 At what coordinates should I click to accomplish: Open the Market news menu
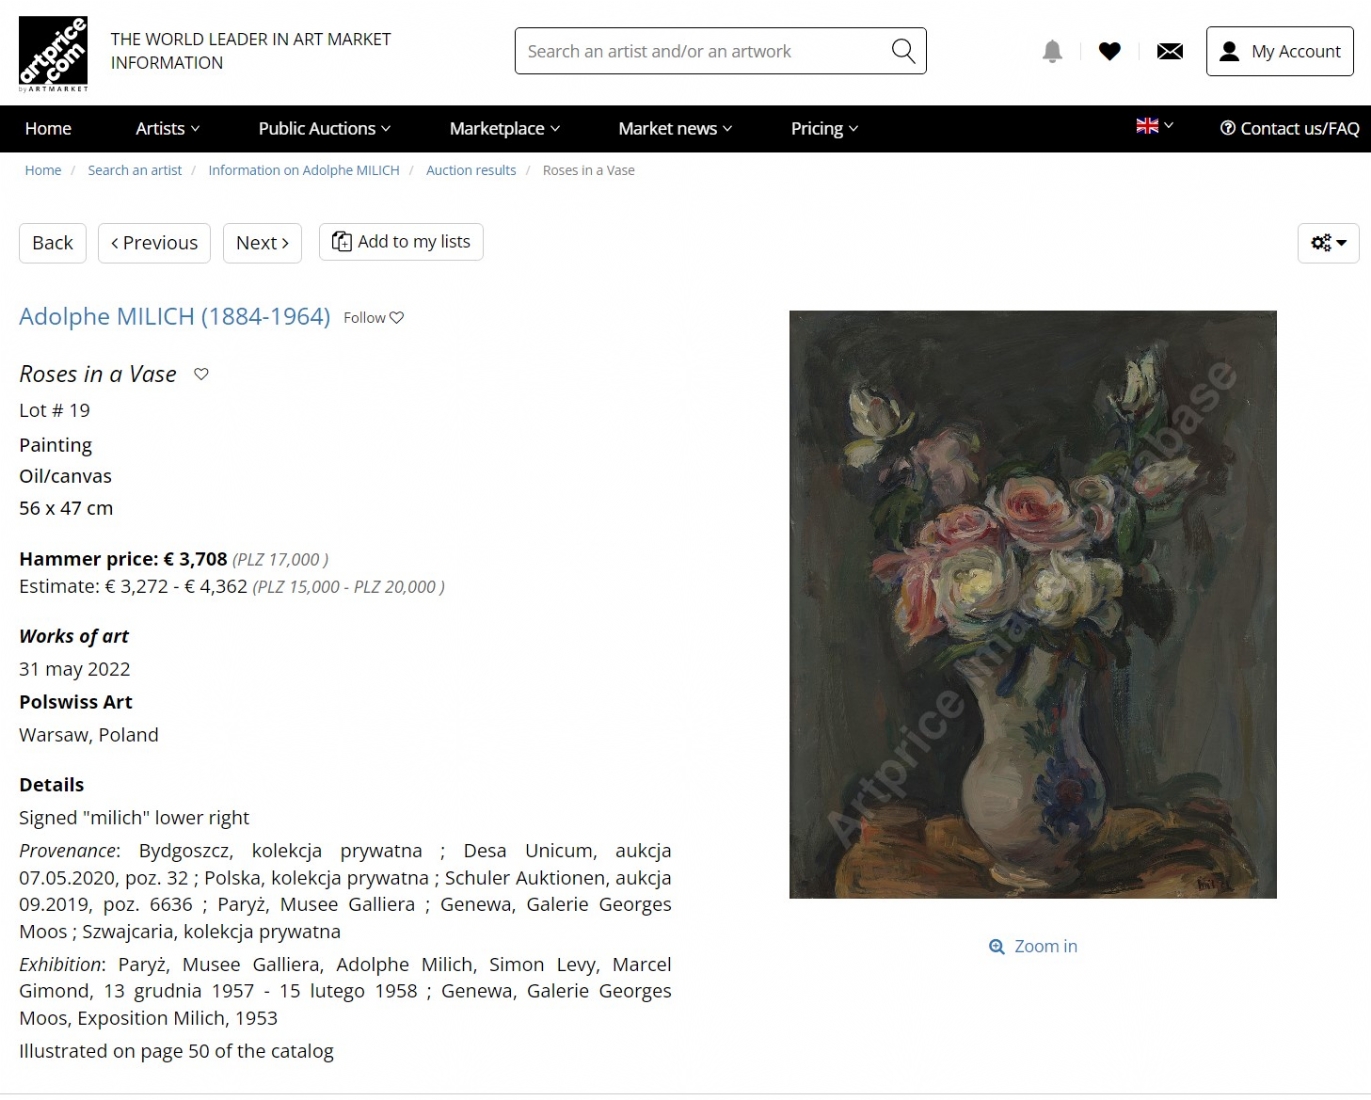tap(675, 128)
